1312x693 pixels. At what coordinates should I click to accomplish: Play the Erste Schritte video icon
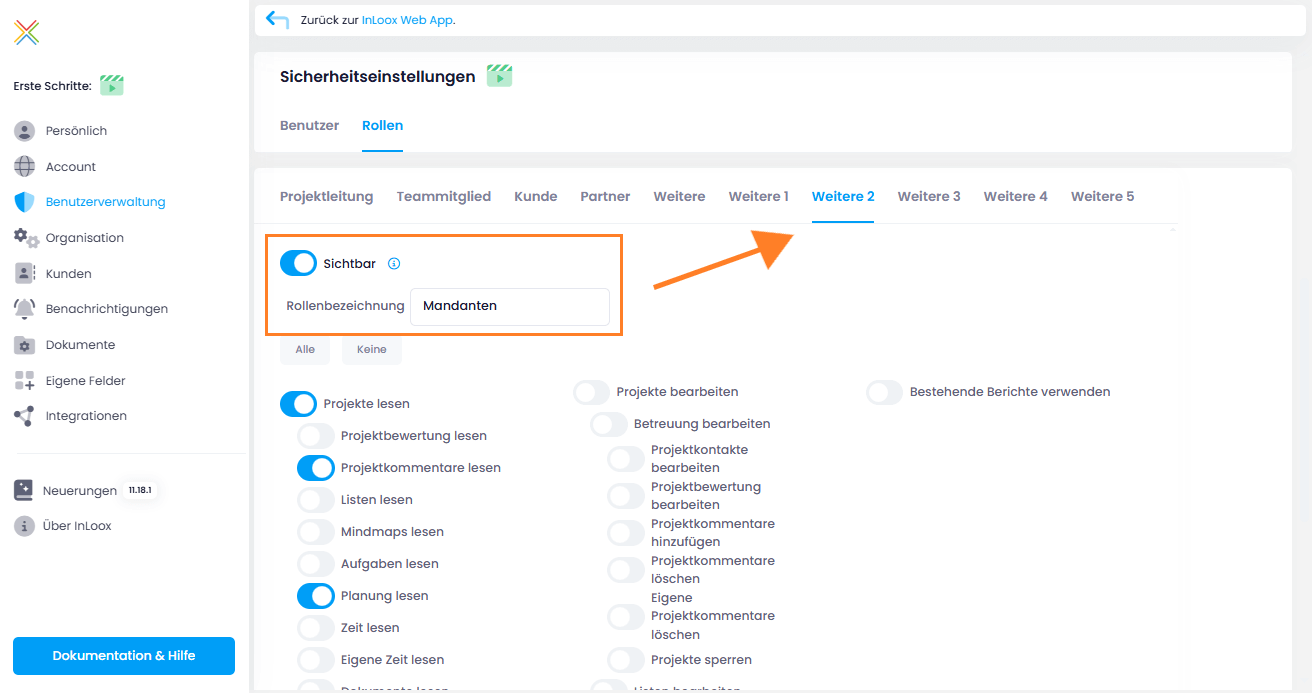[112, 86]
